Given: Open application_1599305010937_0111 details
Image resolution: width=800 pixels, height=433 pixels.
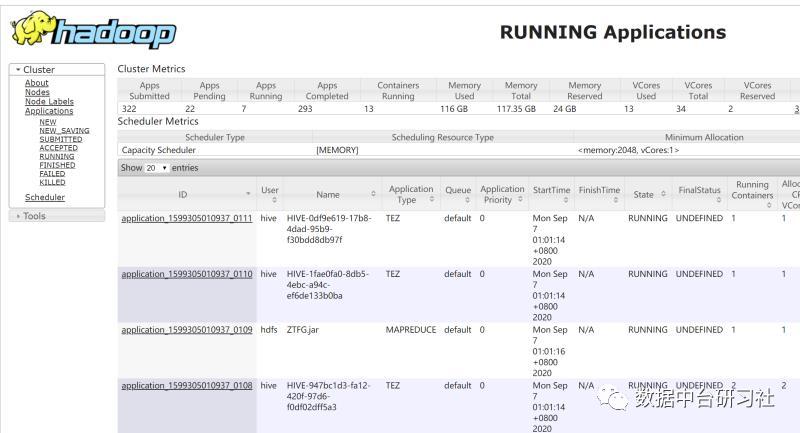Looking at the screenshot, I should (x=186, y=218).
